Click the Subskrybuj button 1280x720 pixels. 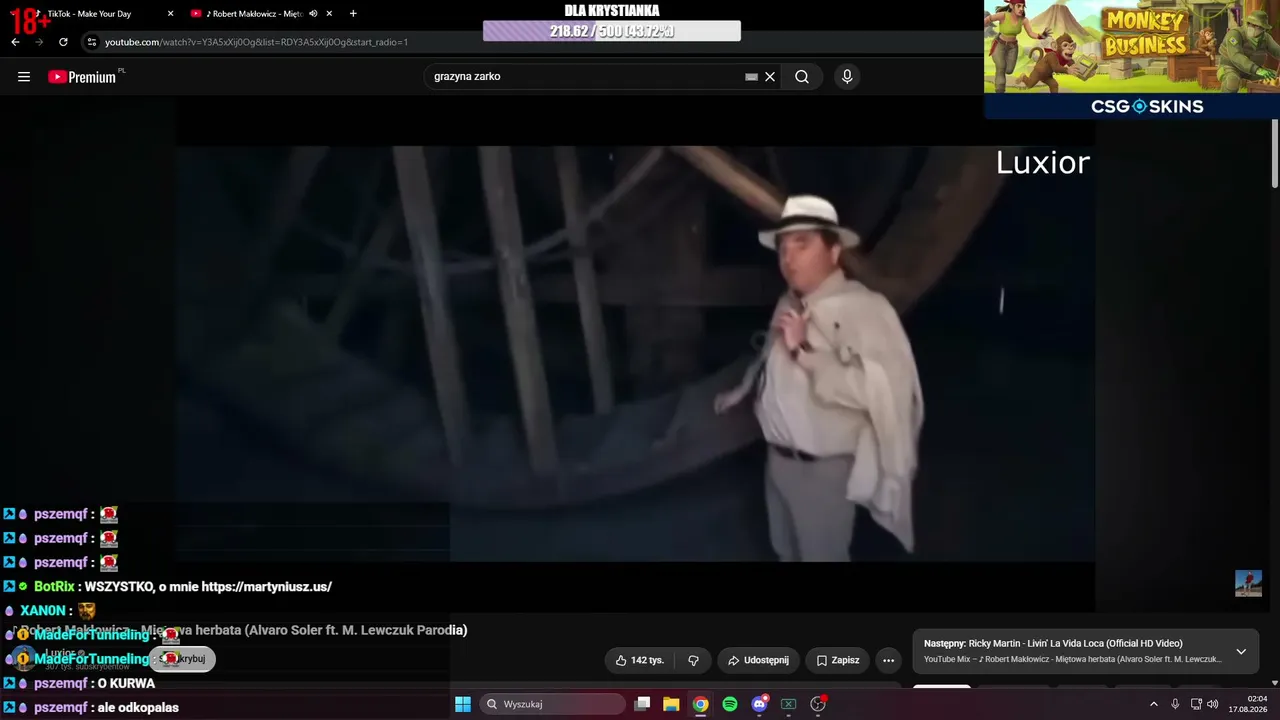coord(182,659)
